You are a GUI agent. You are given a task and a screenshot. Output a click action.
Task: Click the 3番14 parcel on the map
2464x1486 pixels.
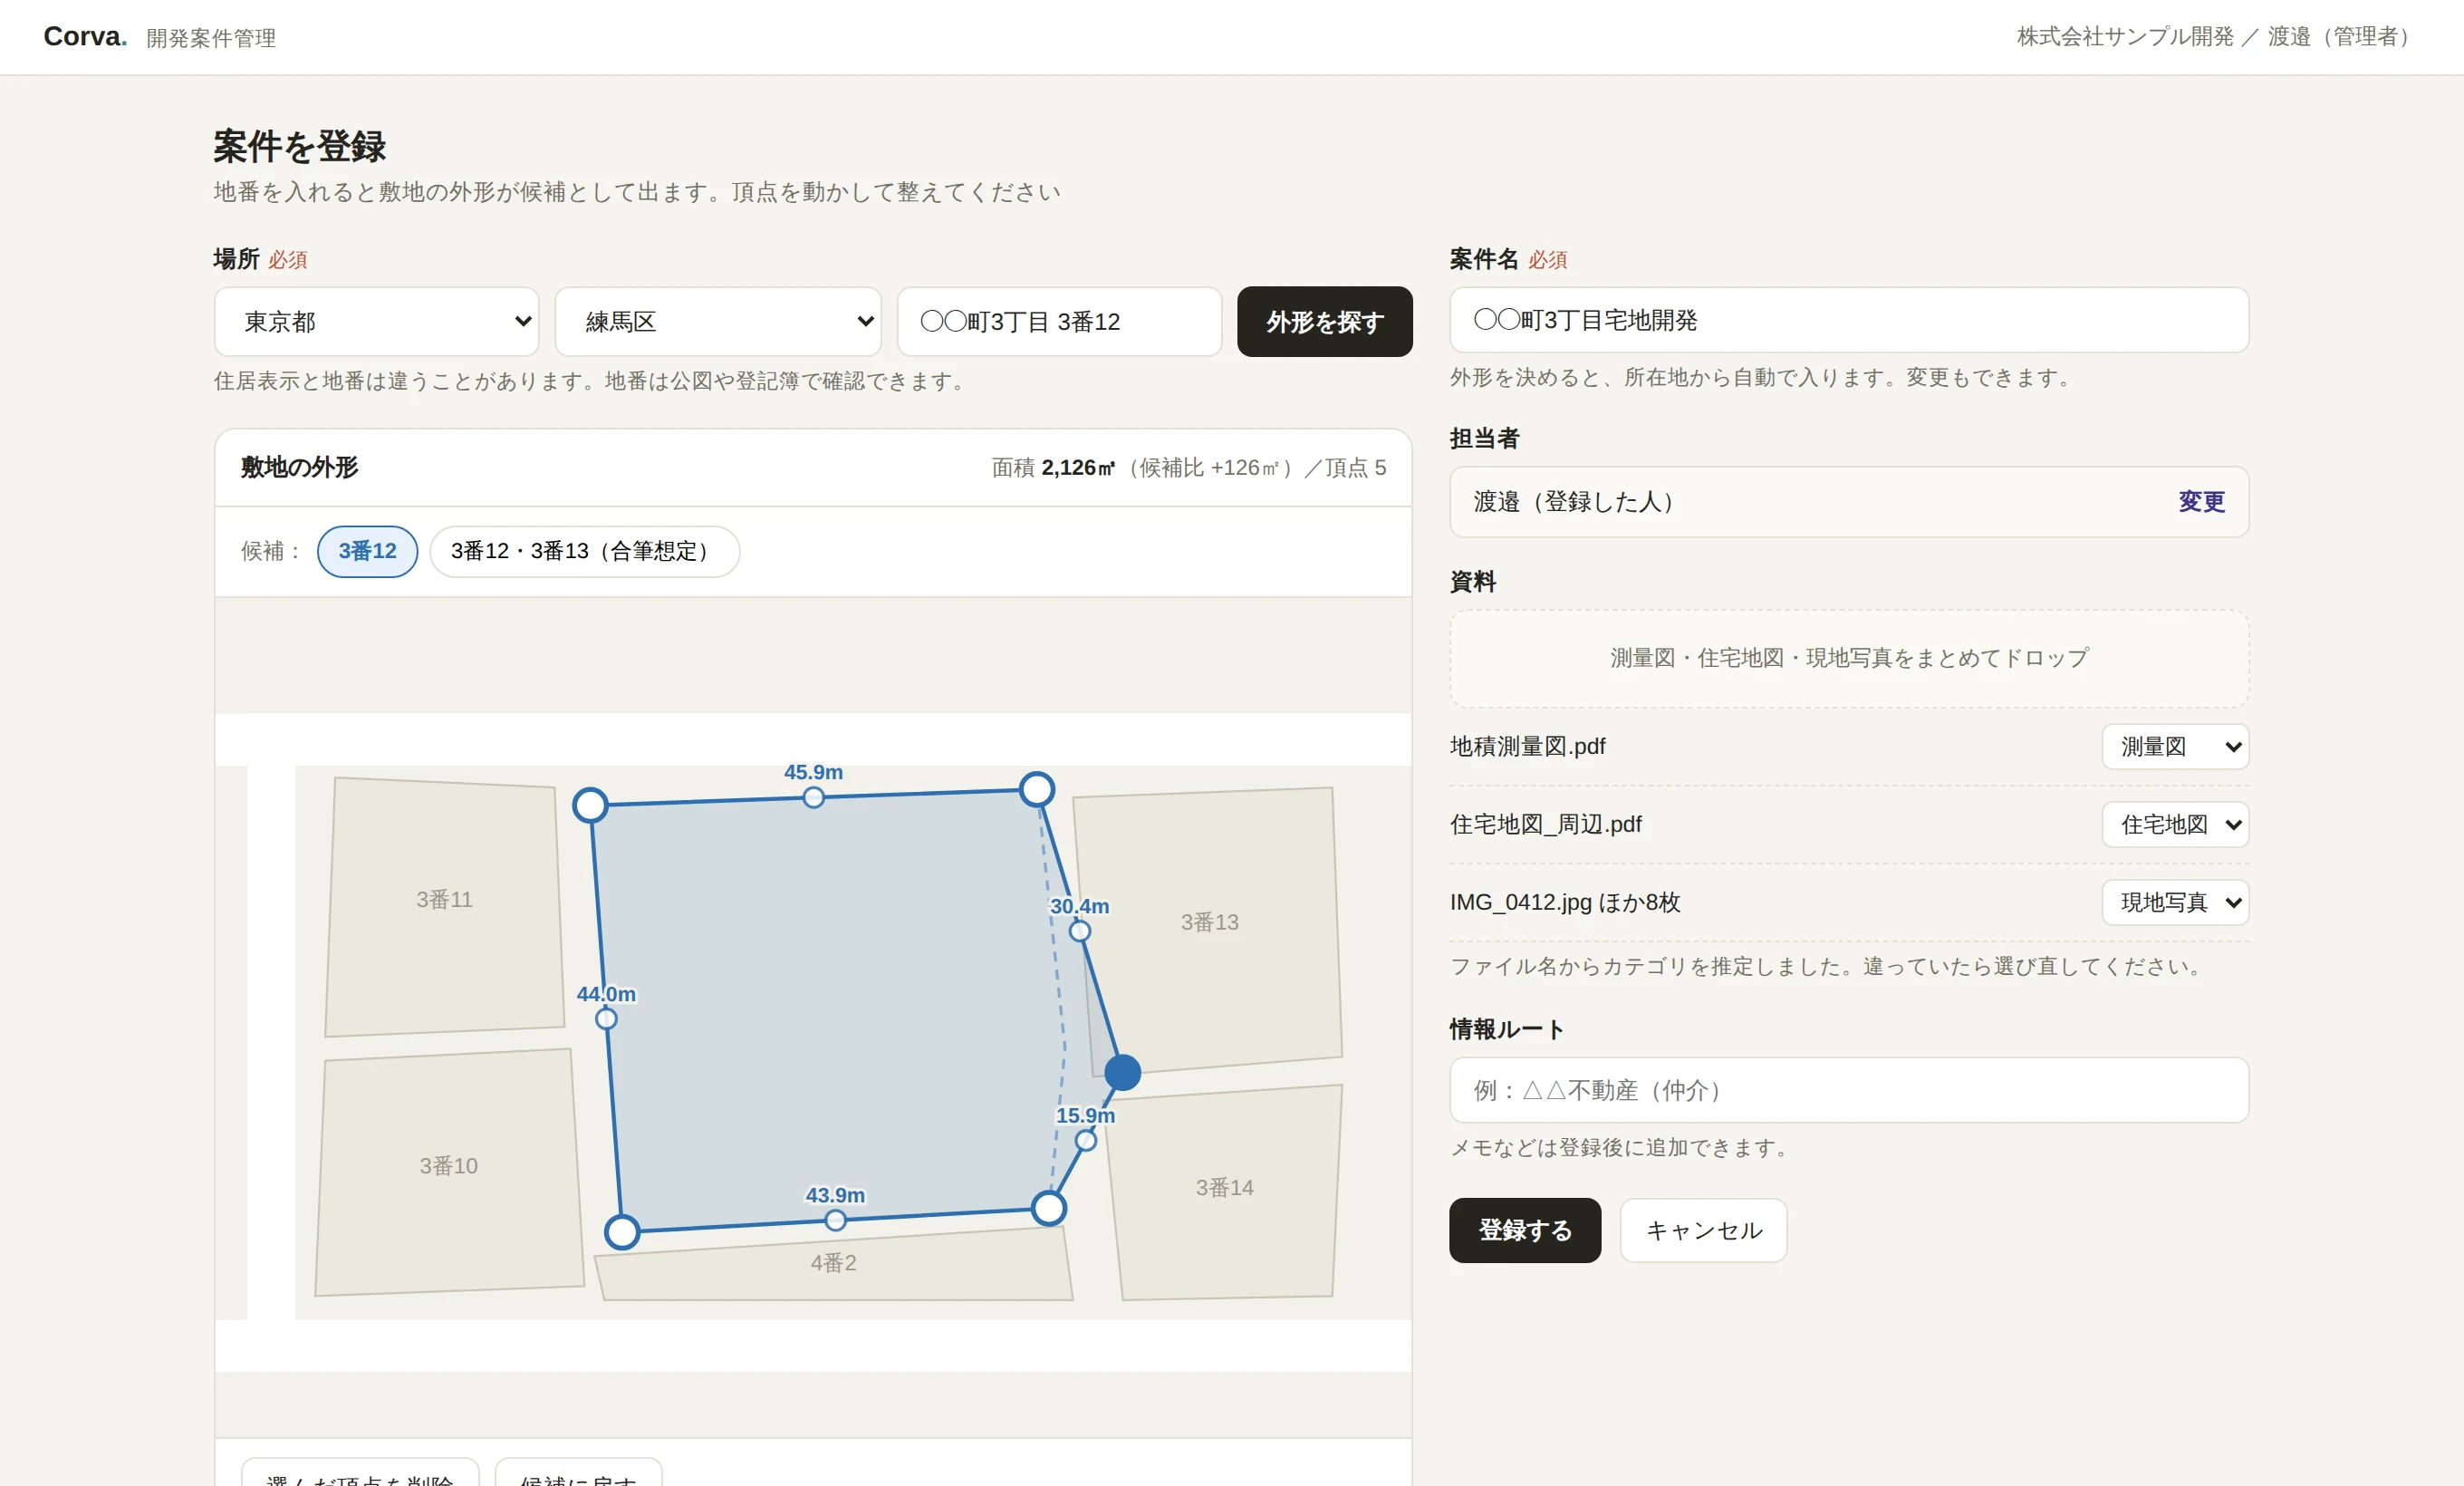pos(1225,1192)
